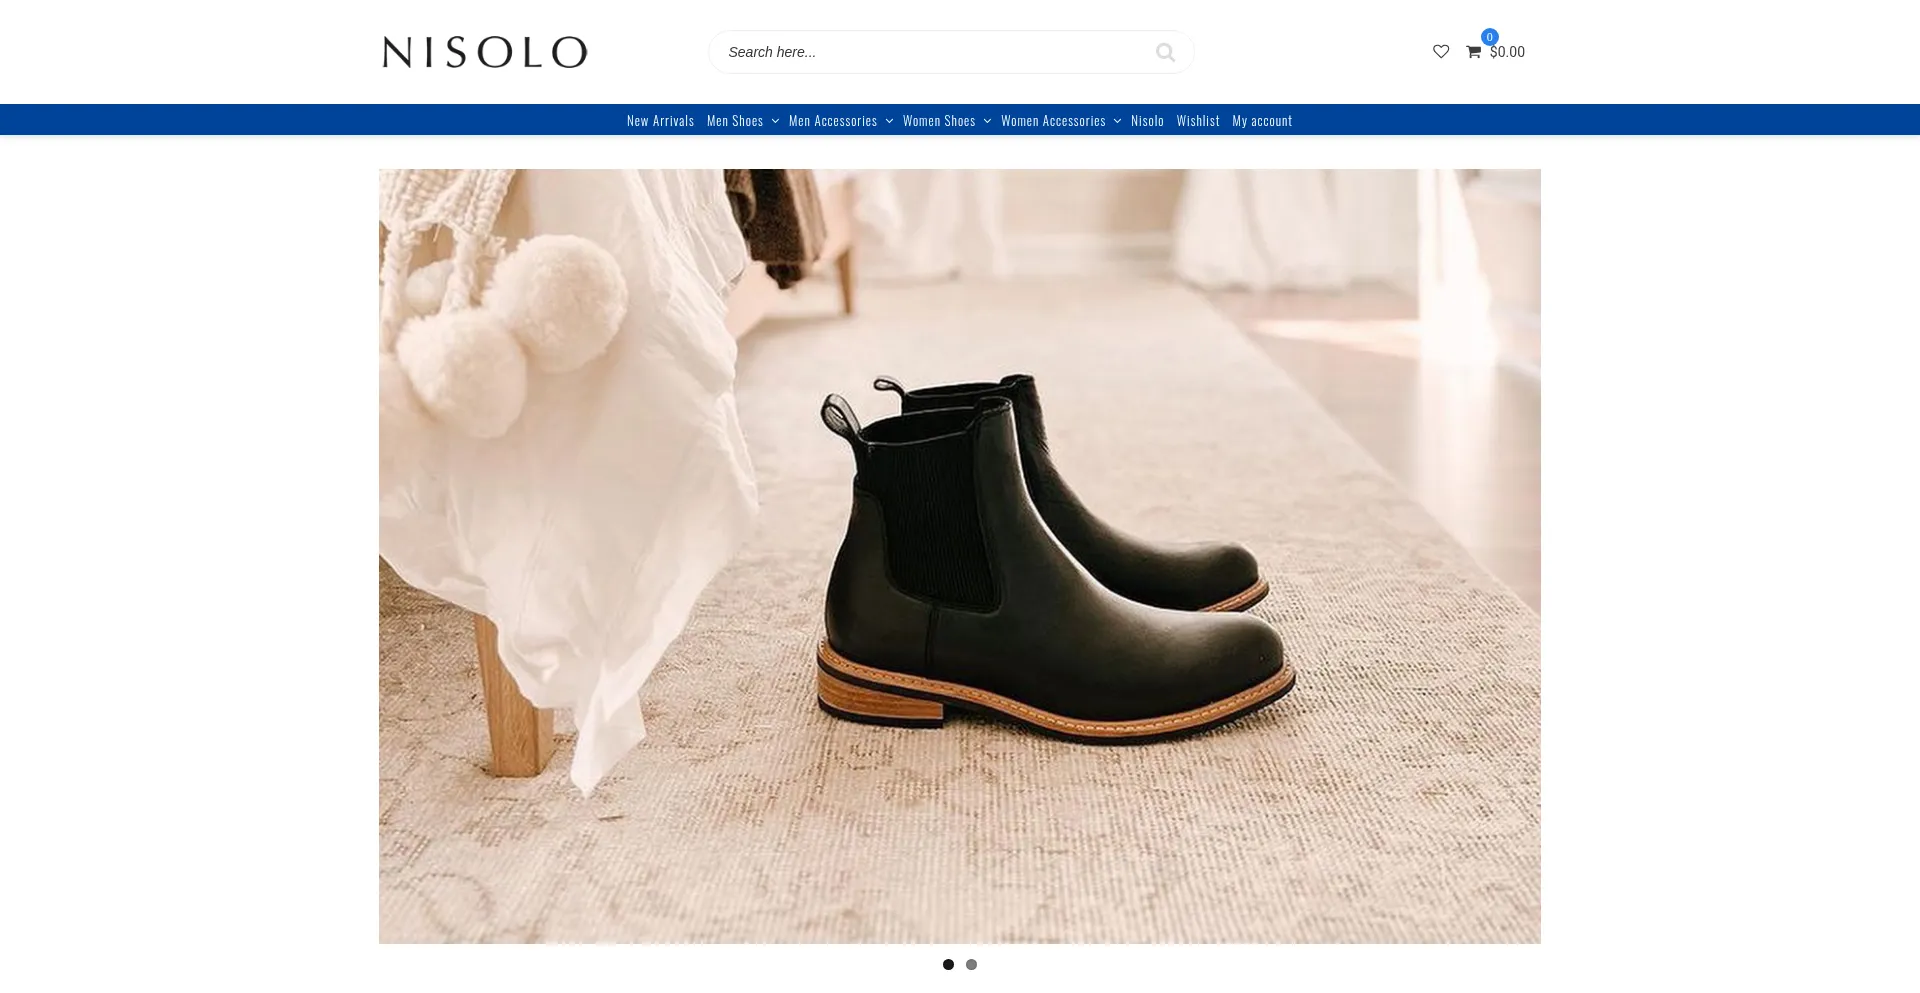Open the wishlist heart icon
1920x993 pixels.
pyautogui.click(x=1441, y=52)
